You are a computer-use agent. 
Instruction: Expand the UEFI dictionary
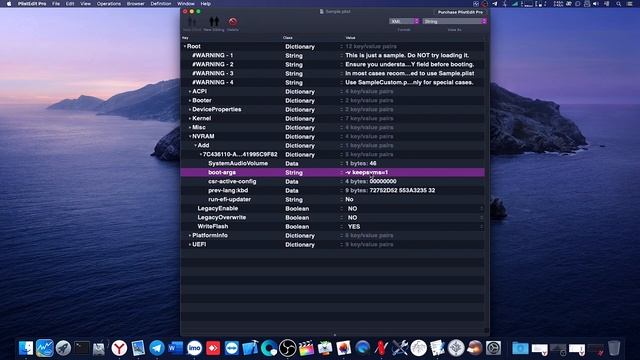click(190, 244)
